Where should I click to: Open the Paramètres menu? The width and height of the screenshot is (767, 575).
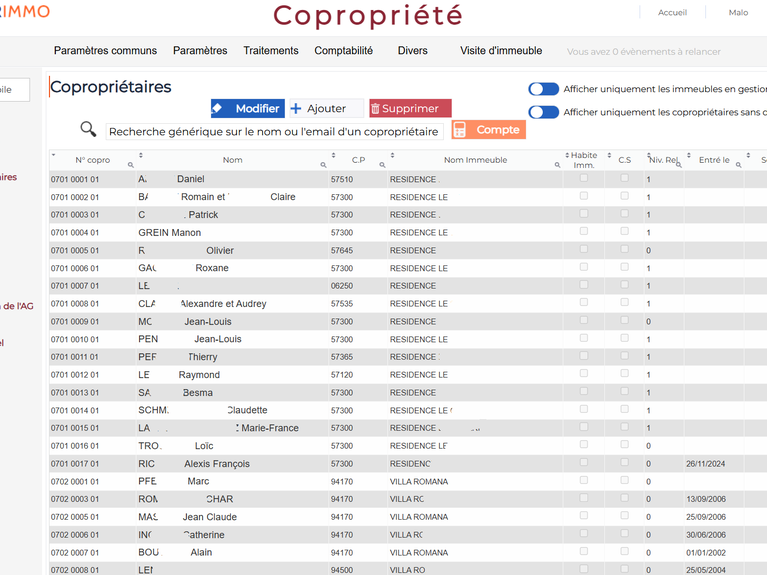pos(200,50)
